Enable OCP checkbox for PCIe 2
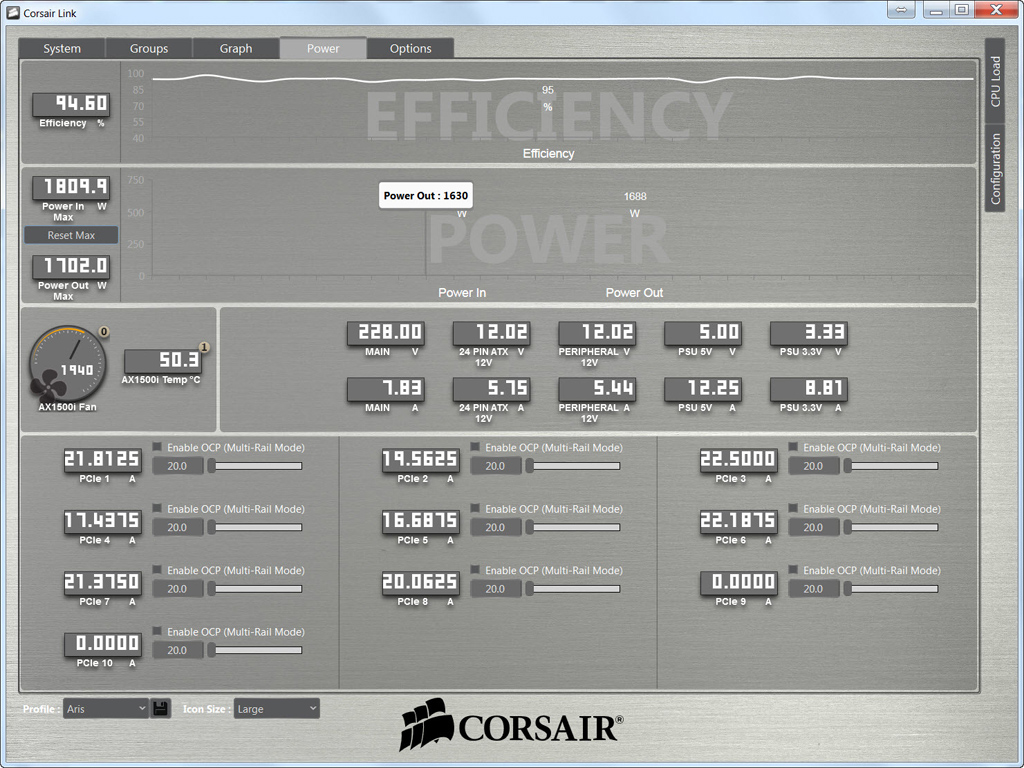Screen dimensions: 1024x768 click(475, 447)
